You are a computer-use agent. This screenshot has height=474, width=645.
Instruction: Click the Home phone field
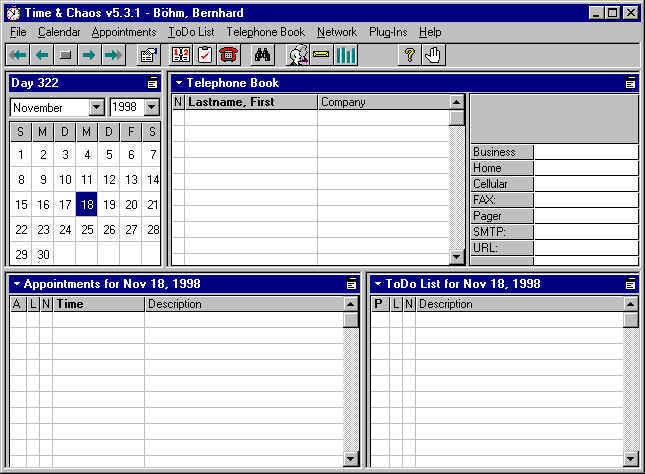[586, 168]
